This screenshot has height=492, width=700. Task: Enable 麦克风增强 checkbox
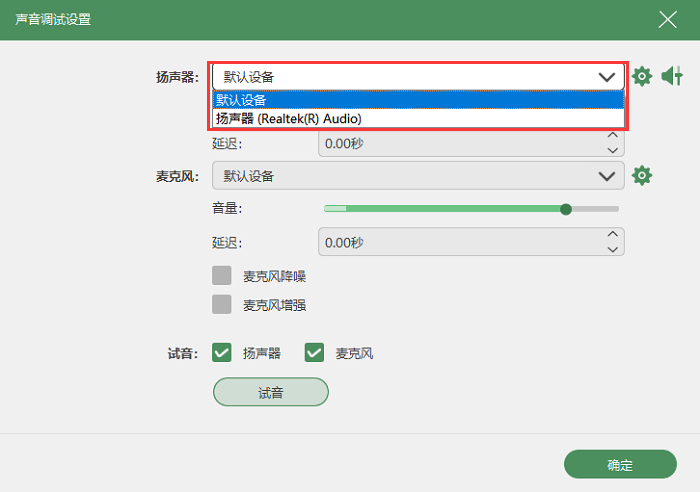click(222, 304)
